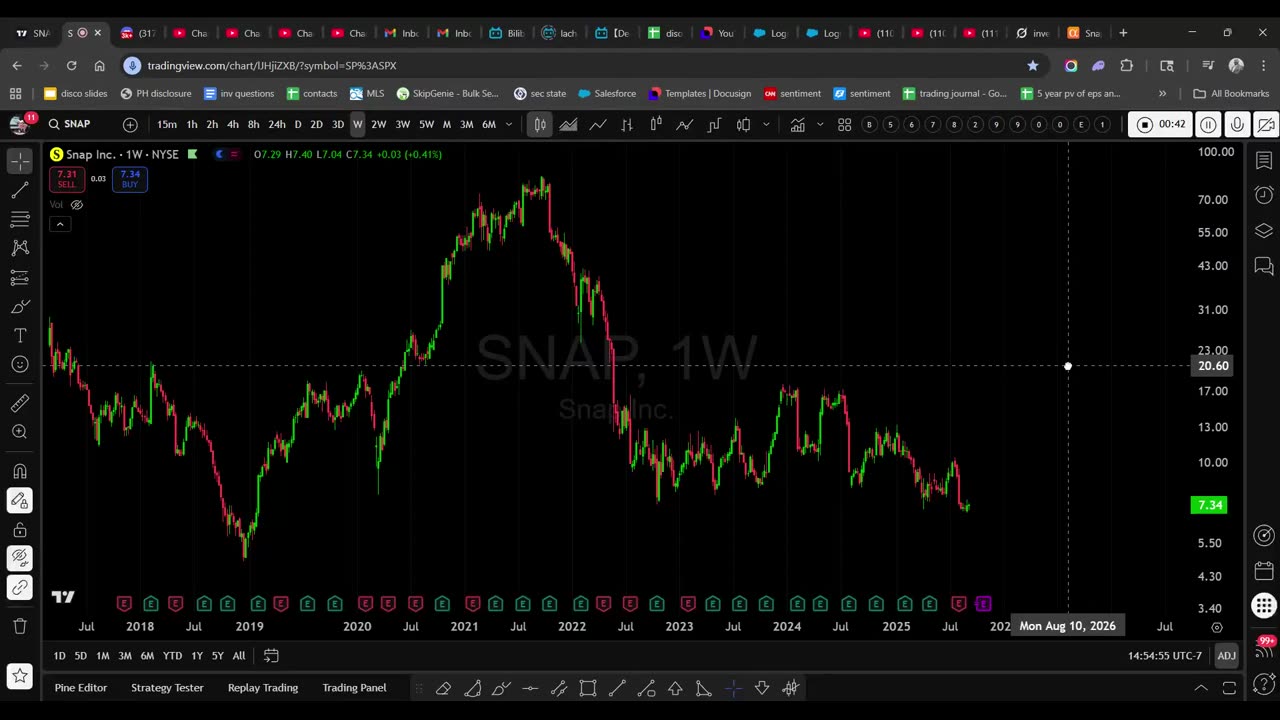Open the watchlist panel icon

(1264, 161)
